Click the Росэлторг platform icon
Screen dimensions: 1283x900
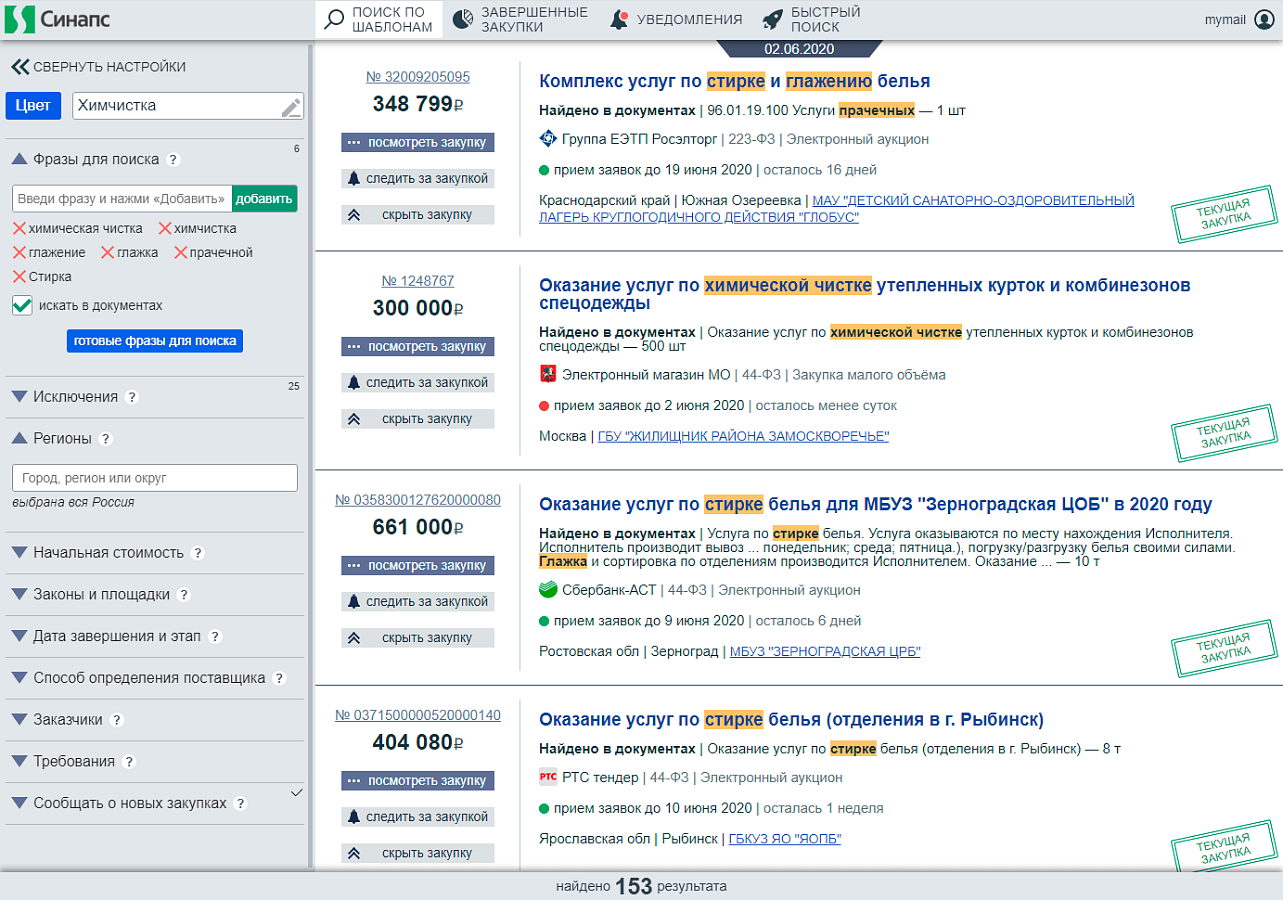(548, 139)
